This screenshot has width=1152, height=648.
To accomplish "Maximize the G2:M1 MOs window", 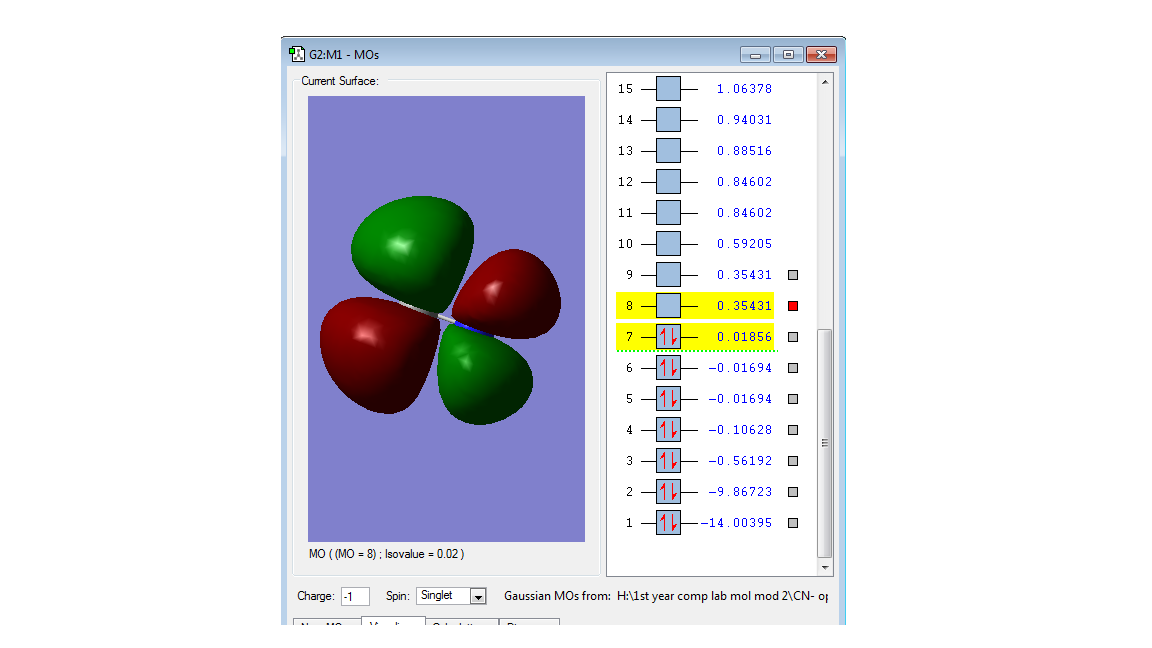I will 788,55.
